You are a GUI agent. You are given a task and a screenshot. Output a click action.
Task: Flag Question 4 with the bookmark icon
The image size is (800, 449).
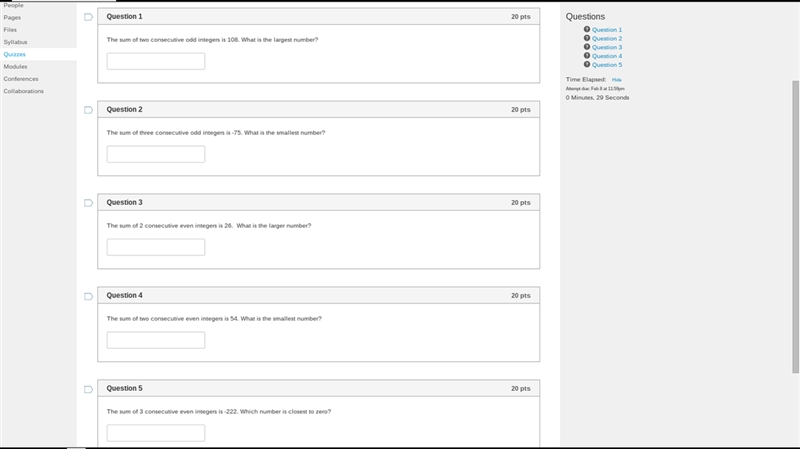(x=88, y=296)
